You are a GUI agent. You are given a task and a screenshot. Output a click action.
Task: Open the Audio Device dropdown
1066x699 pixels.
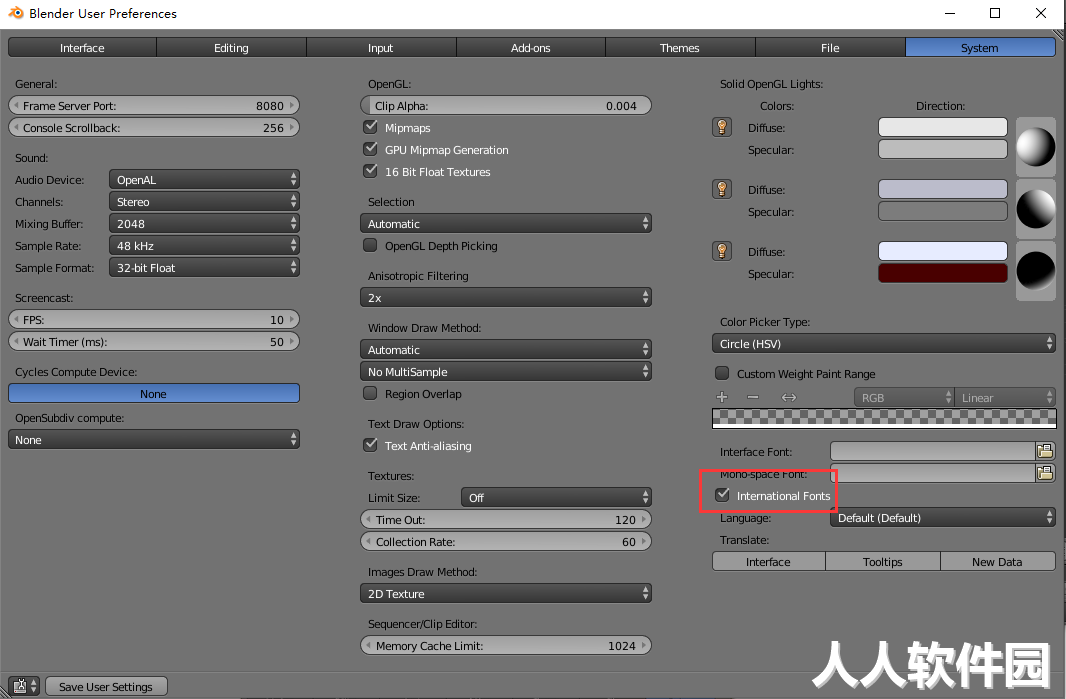[204, 180]
